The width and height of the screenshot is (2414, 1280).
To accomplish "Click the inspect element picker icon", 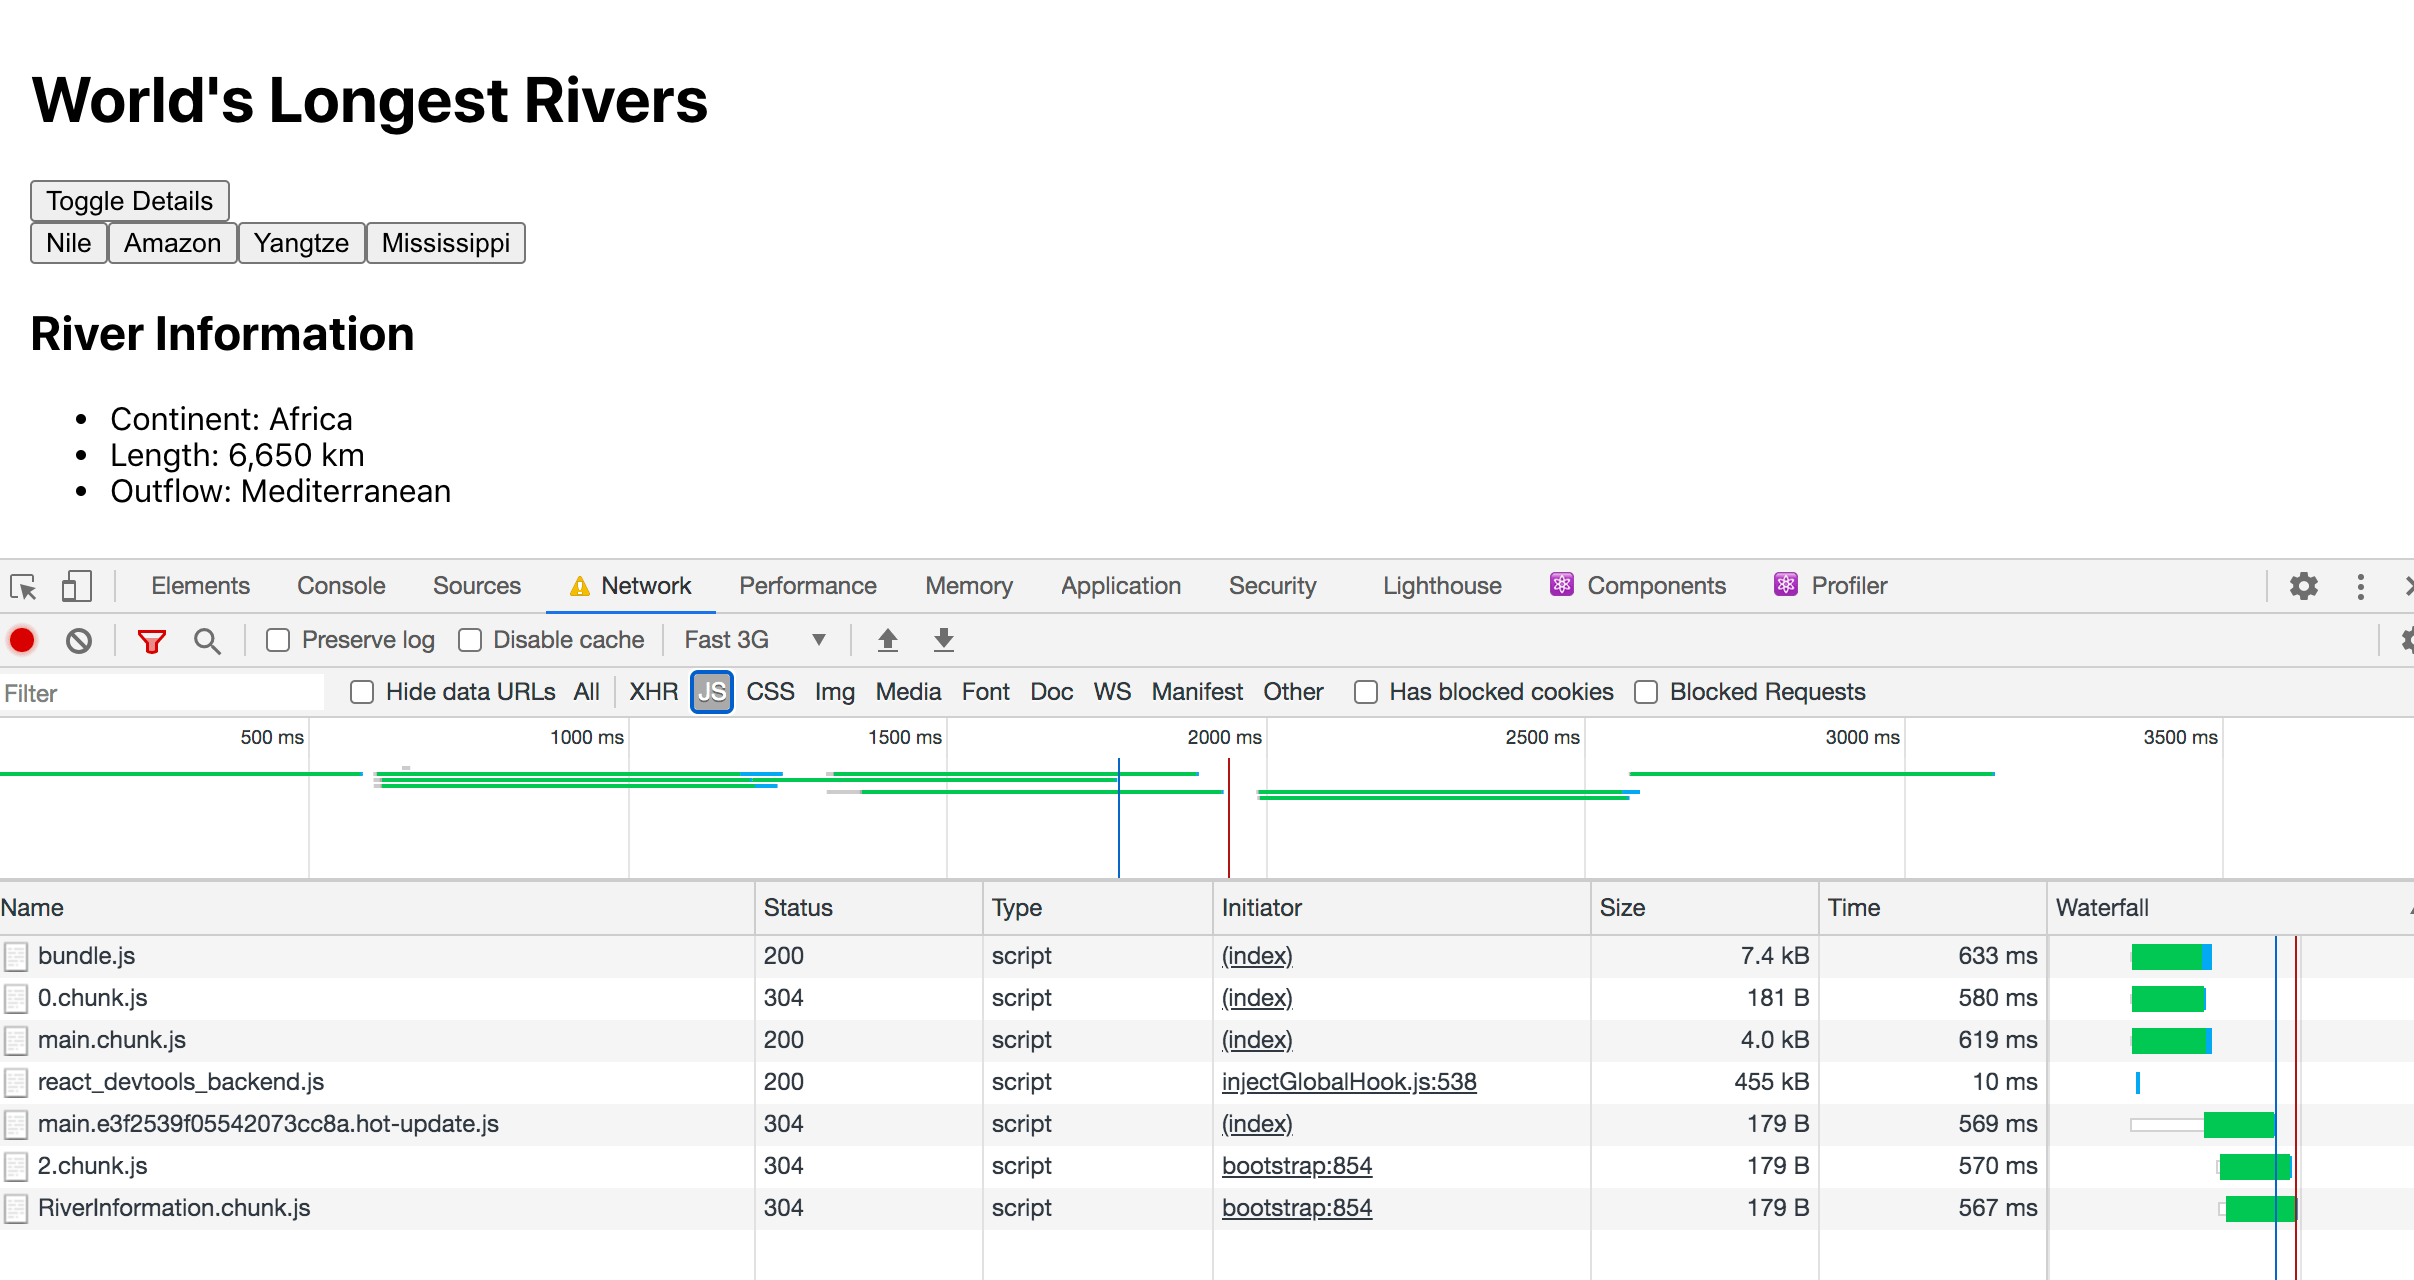I will [x=23, y=586].
